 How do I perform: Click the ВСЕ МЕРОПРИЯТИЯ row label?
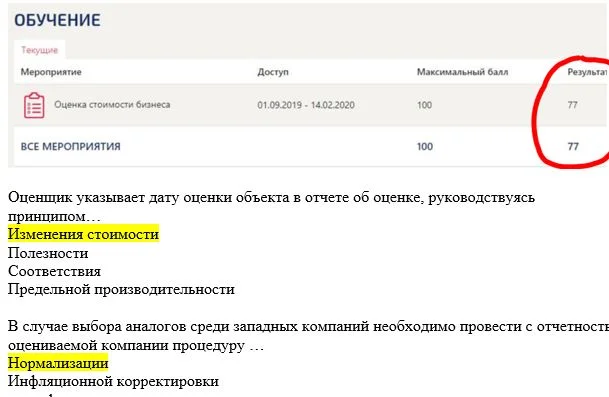(x=70, y=146)
